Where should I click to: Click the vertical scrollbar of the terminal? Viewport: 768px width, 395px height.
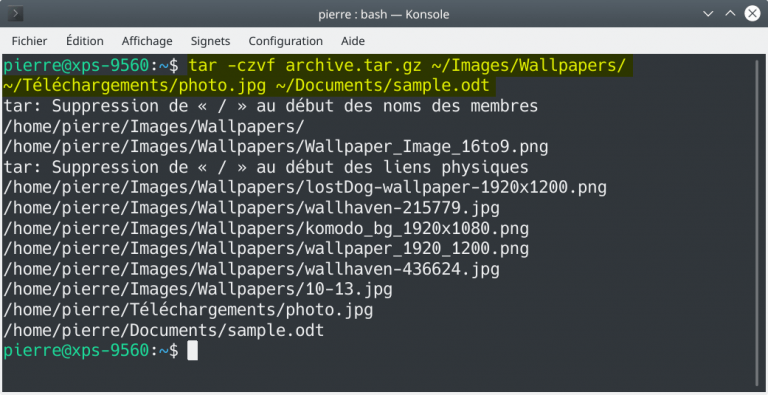pyautogui.click(x=762, y=221)
